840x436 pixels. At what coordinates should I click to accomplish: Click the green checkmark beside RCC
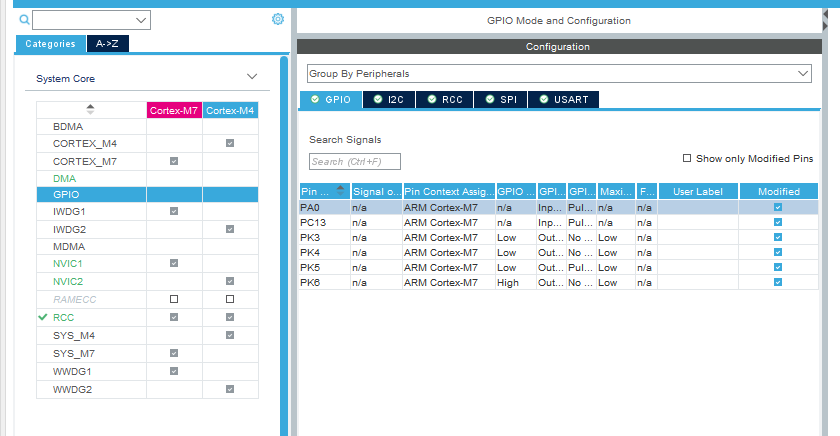(x=43, y=317)
